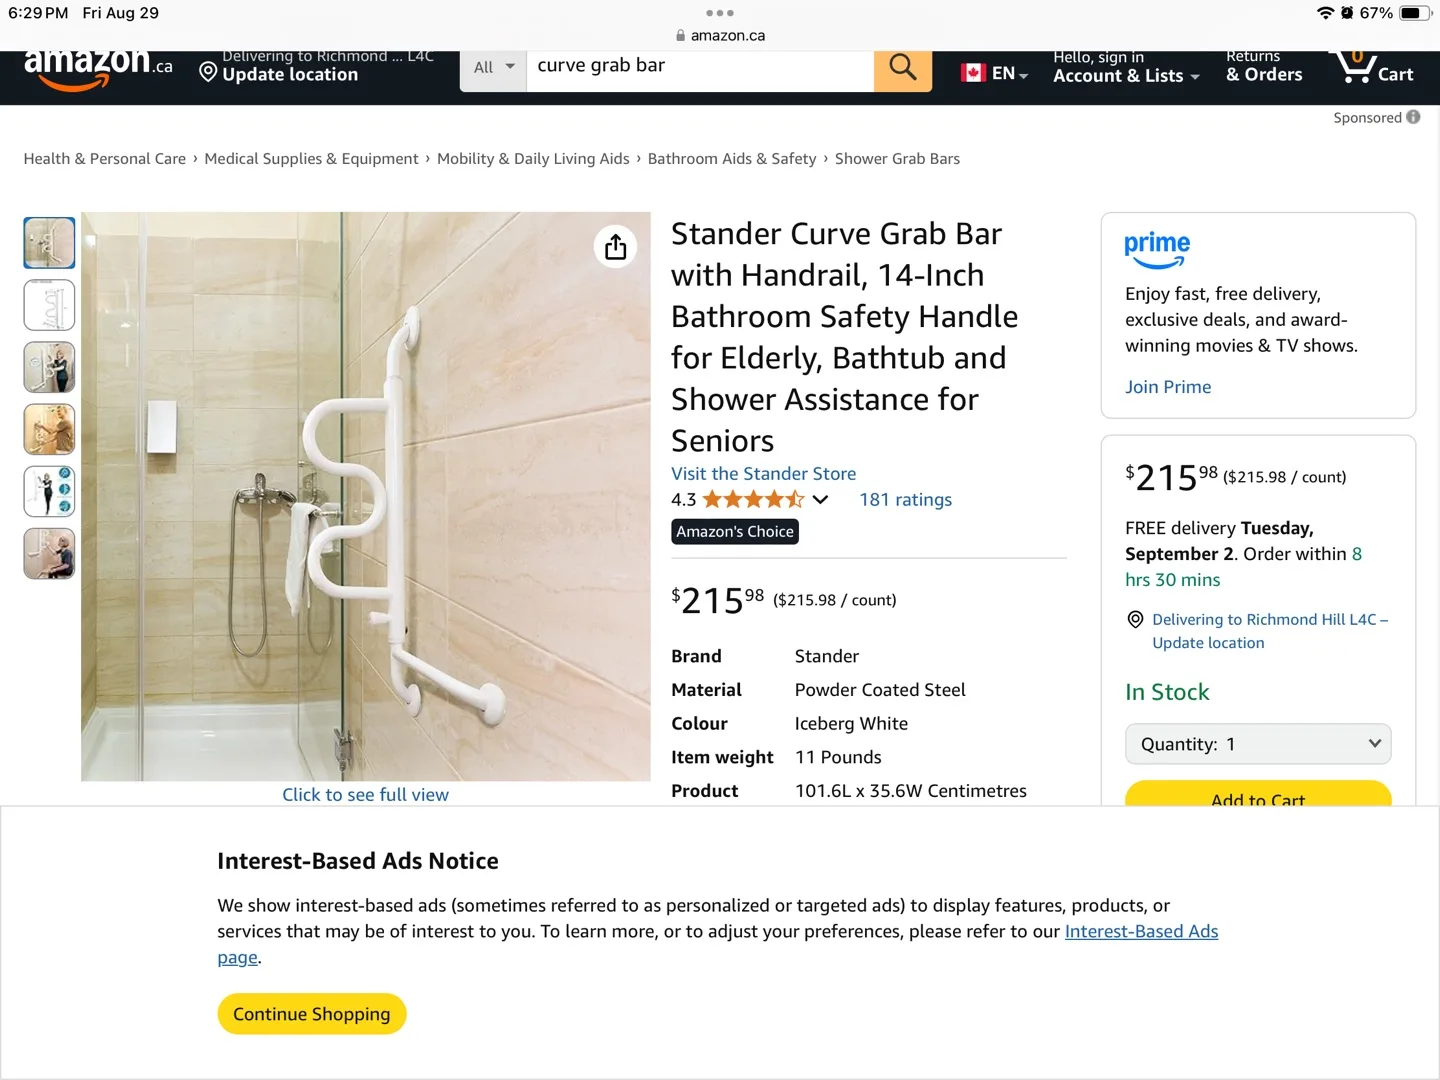The image size is (1440, 1080).
Task: Click the Update location pin icon in header
Action: point(208,72)
